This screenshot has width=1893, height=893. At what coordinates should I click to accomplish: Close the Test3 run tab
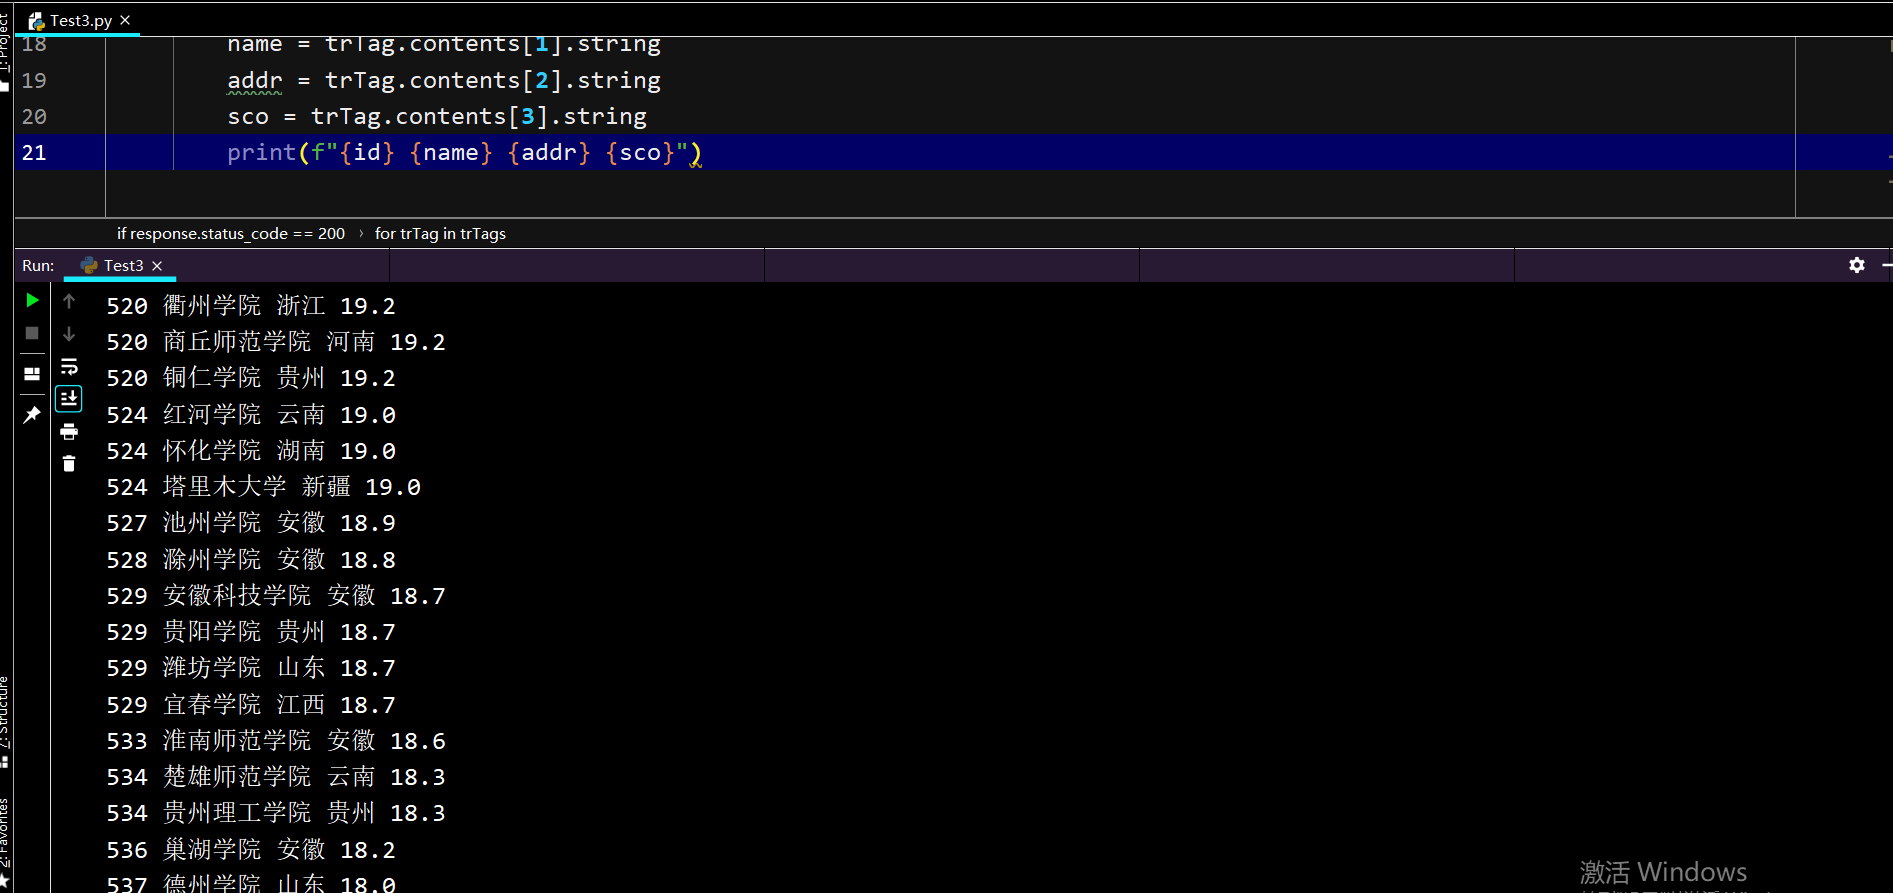[x=157, y=266]
